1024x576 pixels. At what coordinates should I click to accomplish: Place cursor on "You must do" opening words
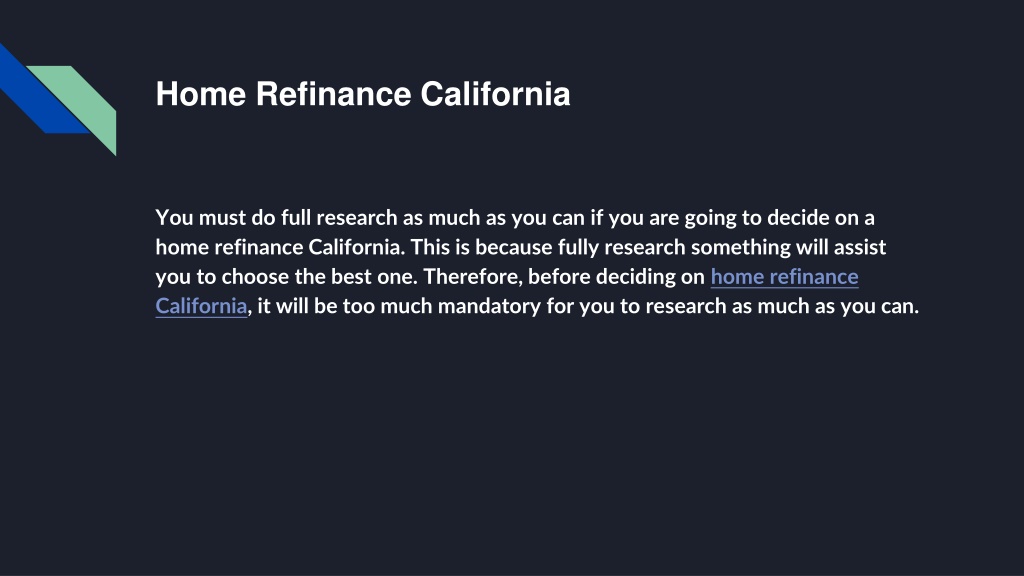pyautogui.click(x=216, y=217)
